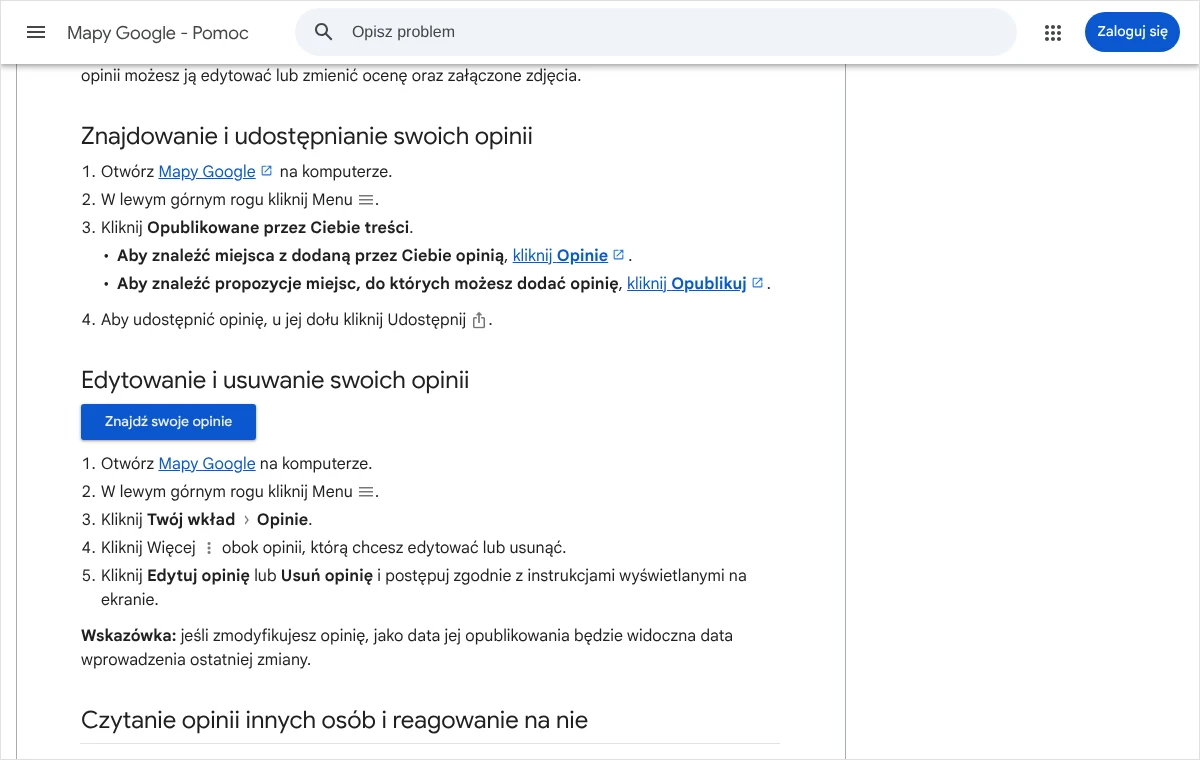Click the Menu icon in editing section step 2
The image size is (1200, 760).
coord(366,492)
